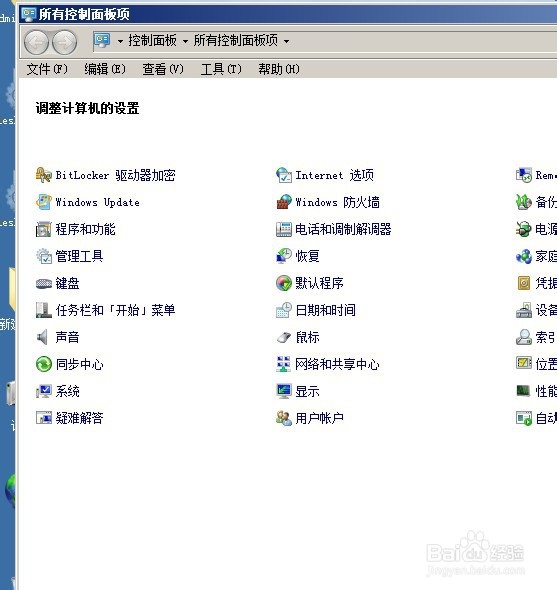This screenshot has width=557, height=590.
Task: Open the 工具(T) menu
Action: [221, 69]
